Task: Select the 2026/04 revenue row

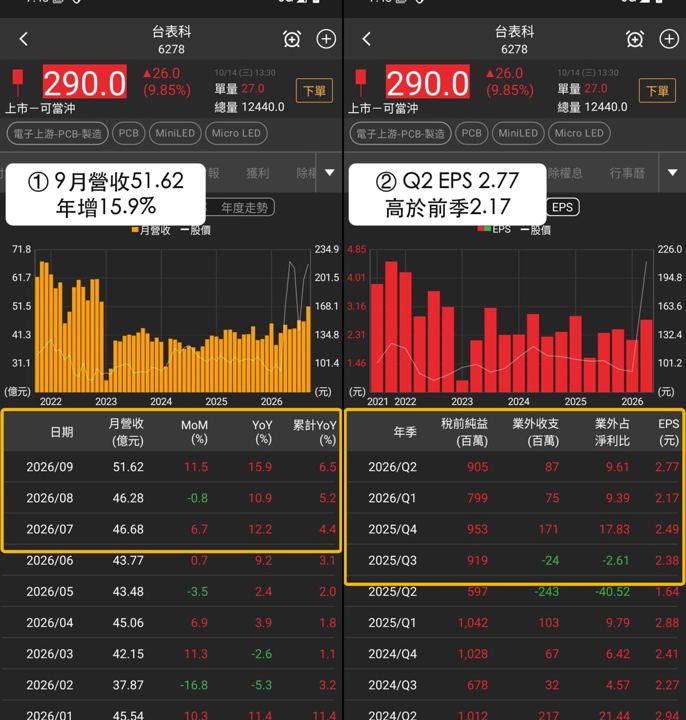Action: (x=171, y=623)
